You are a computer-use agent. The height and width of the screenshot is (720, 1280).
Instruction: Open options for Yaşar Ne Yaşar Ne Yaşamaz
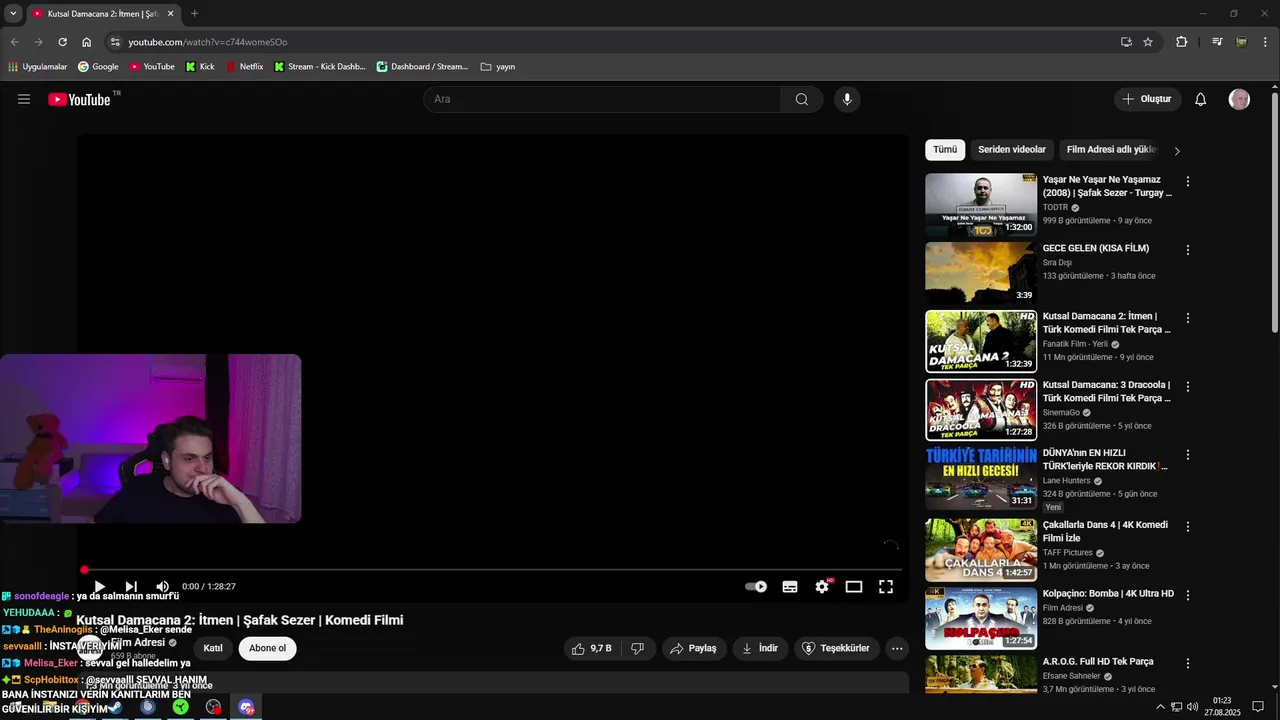point(1188,181)
